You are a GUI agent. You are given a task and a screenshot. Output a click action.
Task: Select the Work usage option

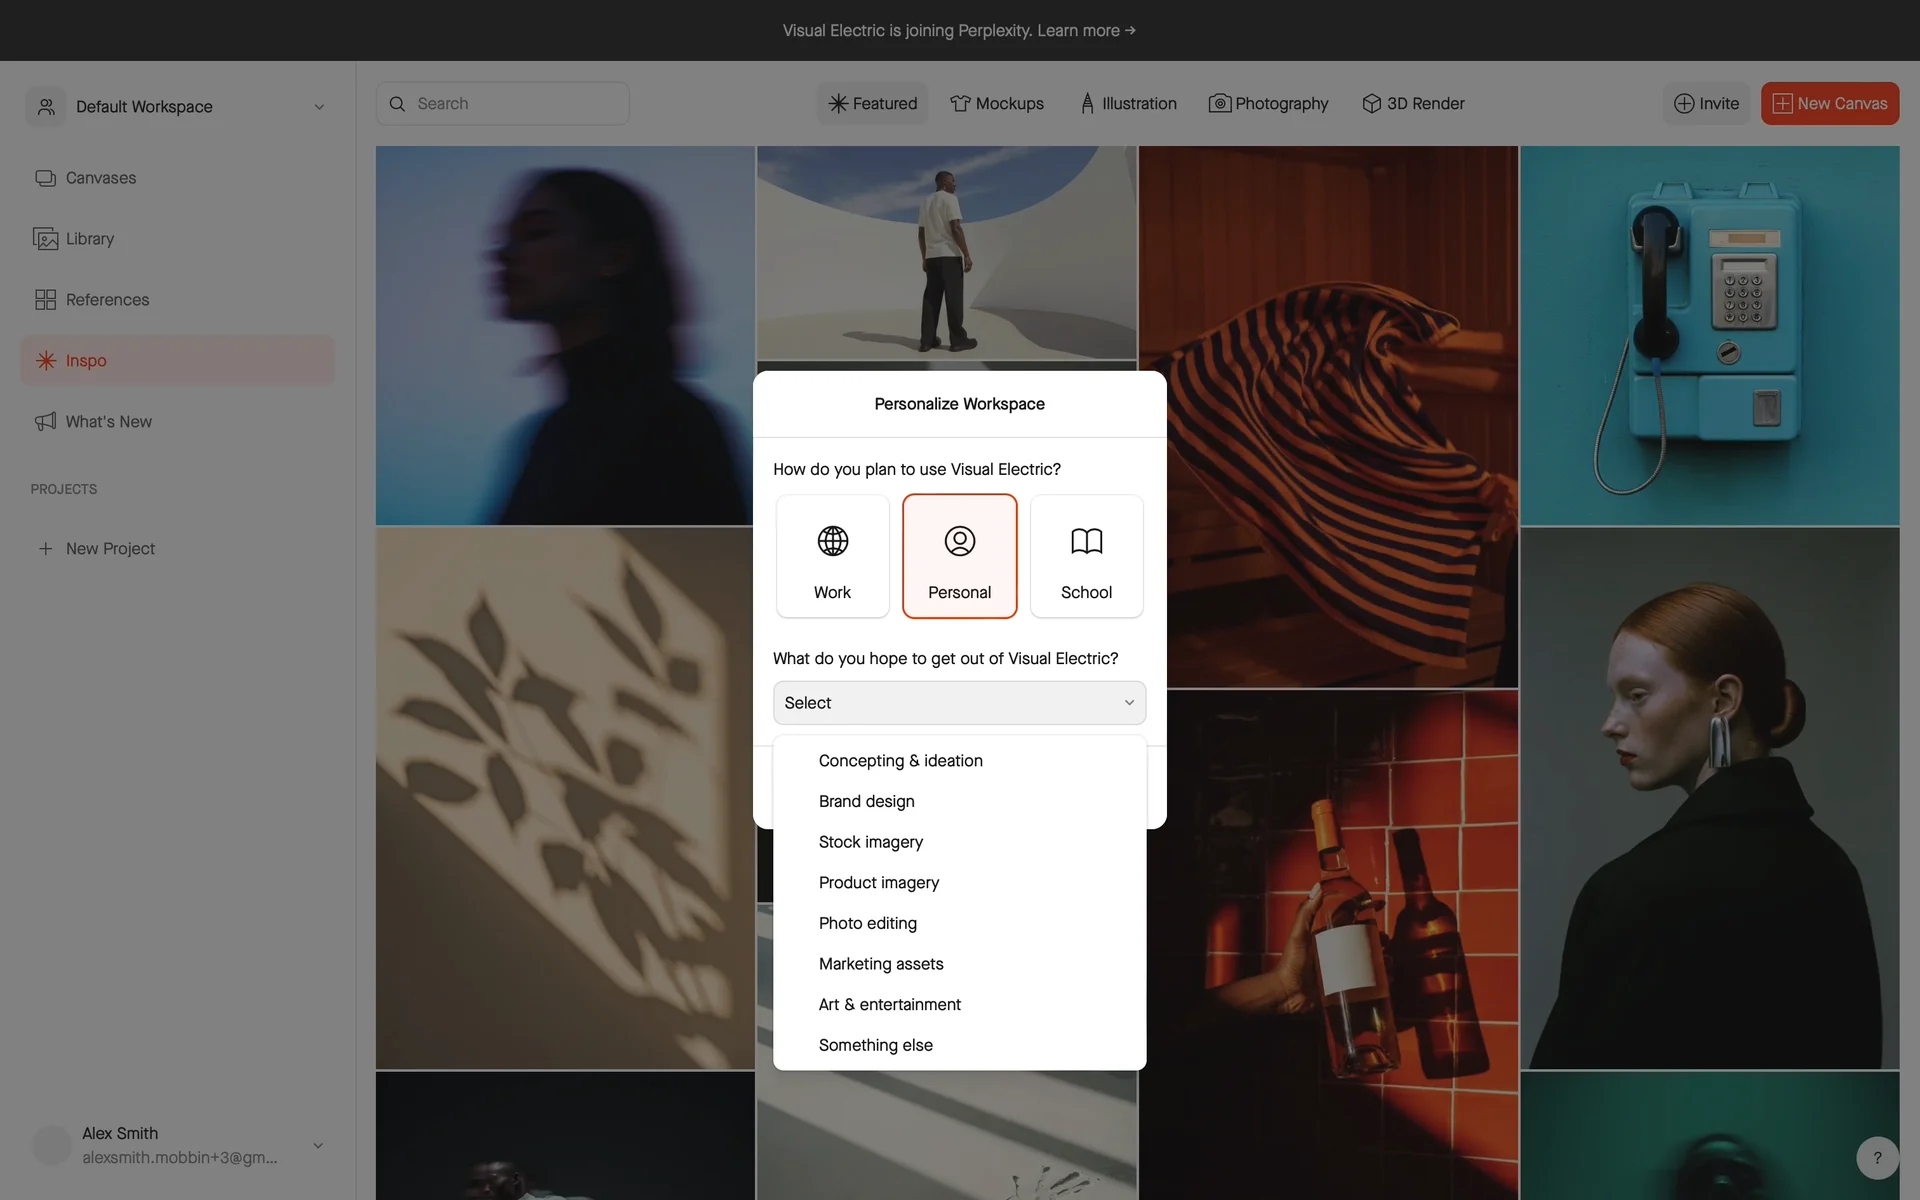click(x=832, y=556)
